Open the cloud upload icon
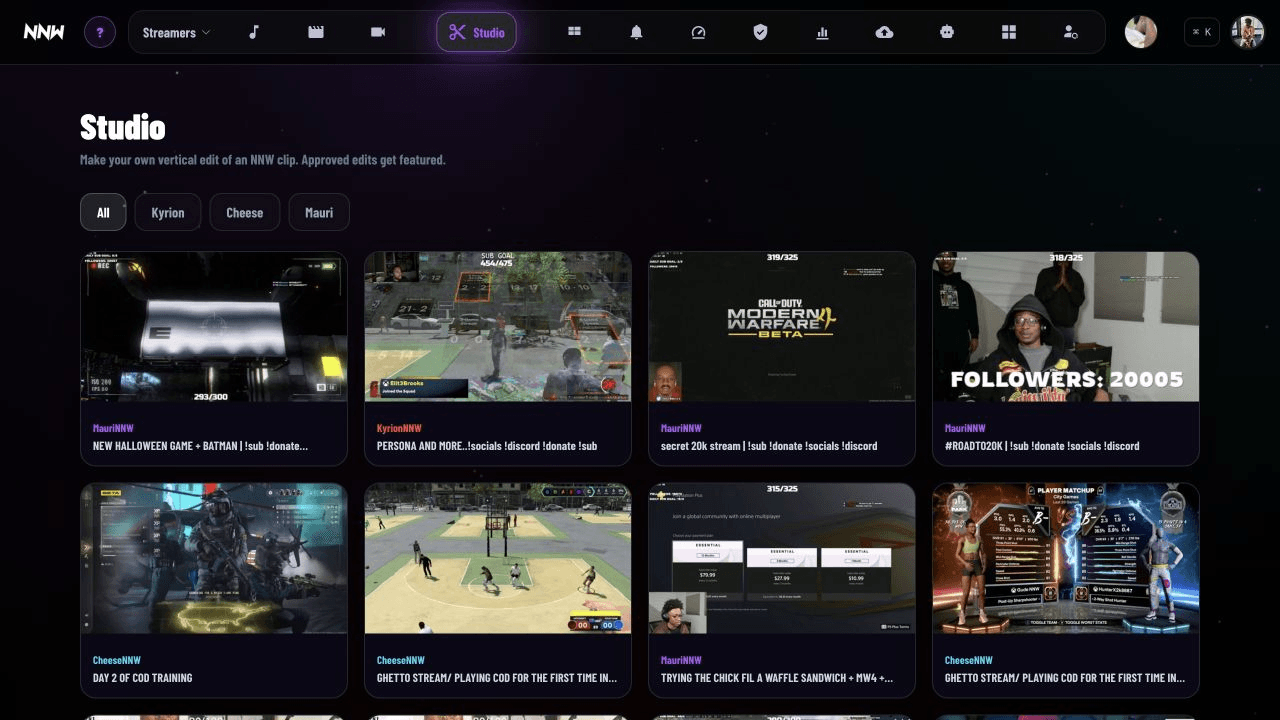Image resolution: width=1280 pixels, height=720 pixels. click(x=884, y=32)
